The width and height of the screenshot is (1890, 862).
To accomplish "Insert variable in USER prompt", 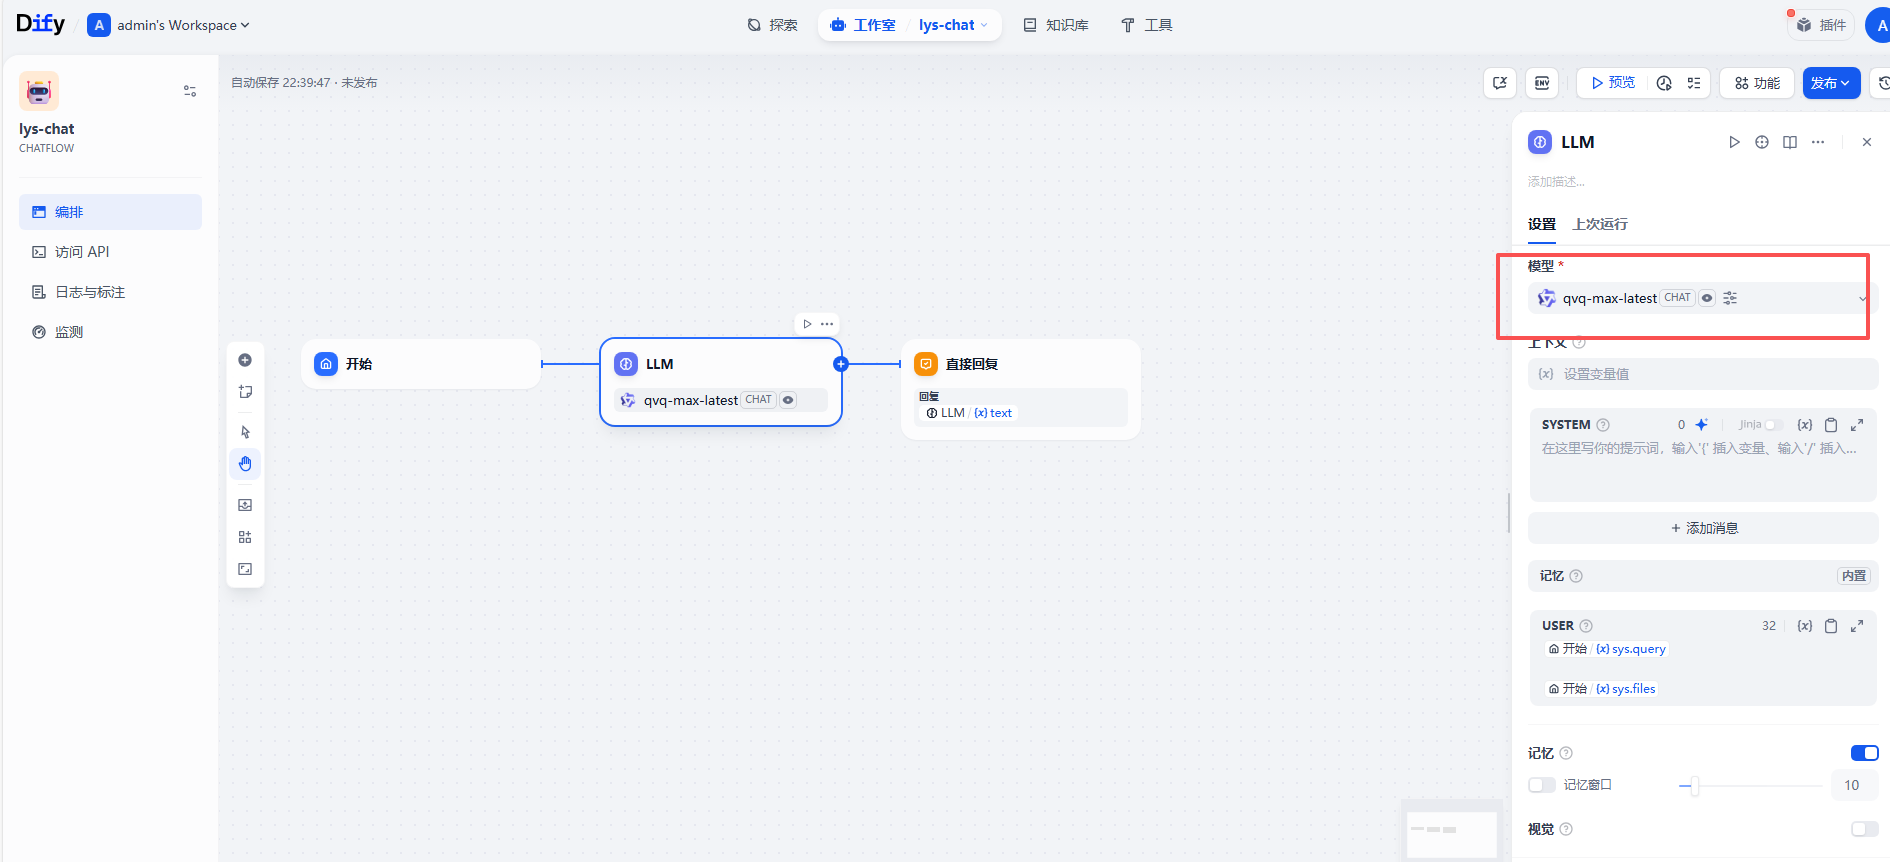I will coord(1805,626).
